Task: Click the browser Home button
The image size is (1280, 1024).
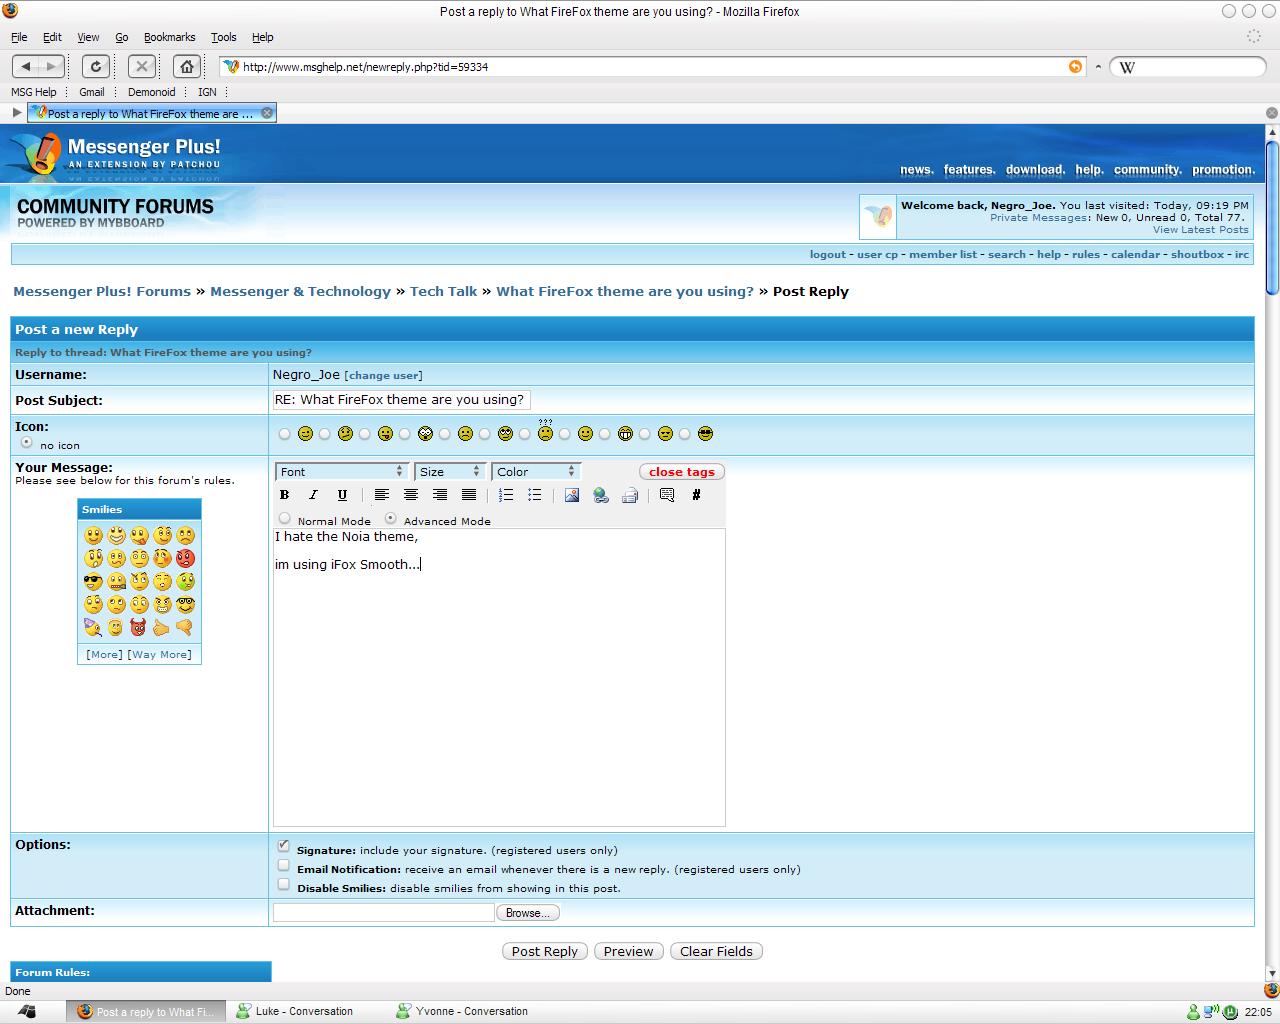Action: [x=186, y=66]
